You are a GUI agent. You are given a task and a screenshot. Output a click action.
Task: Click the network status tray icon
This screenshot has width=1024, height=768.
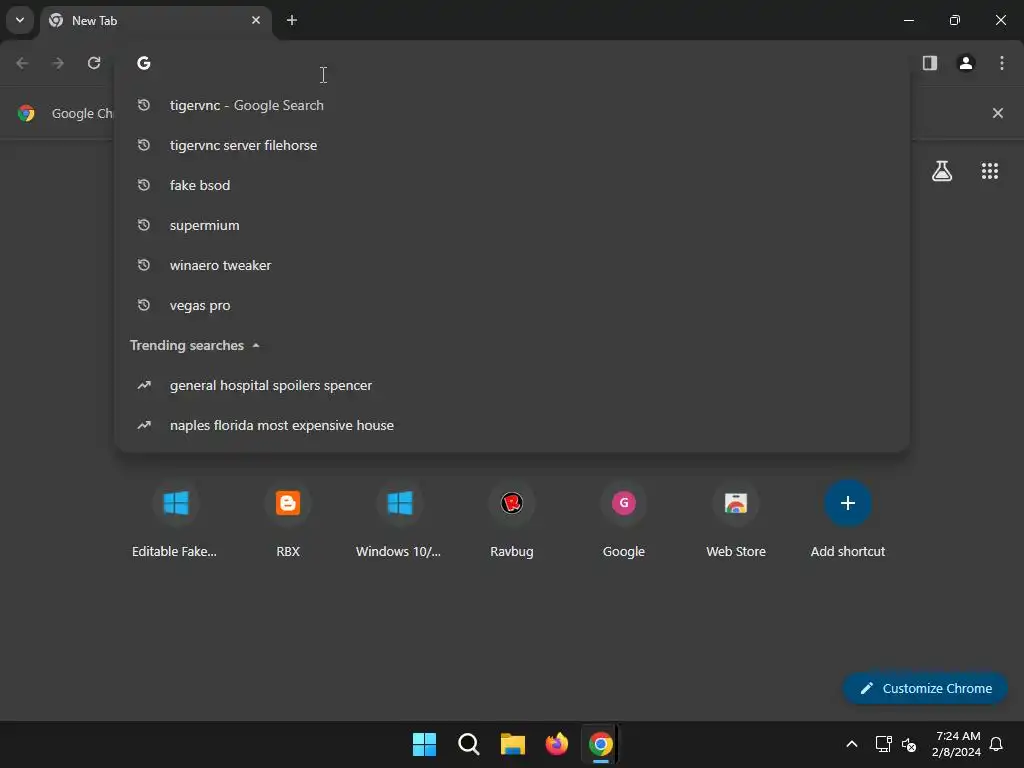(883, 744)
